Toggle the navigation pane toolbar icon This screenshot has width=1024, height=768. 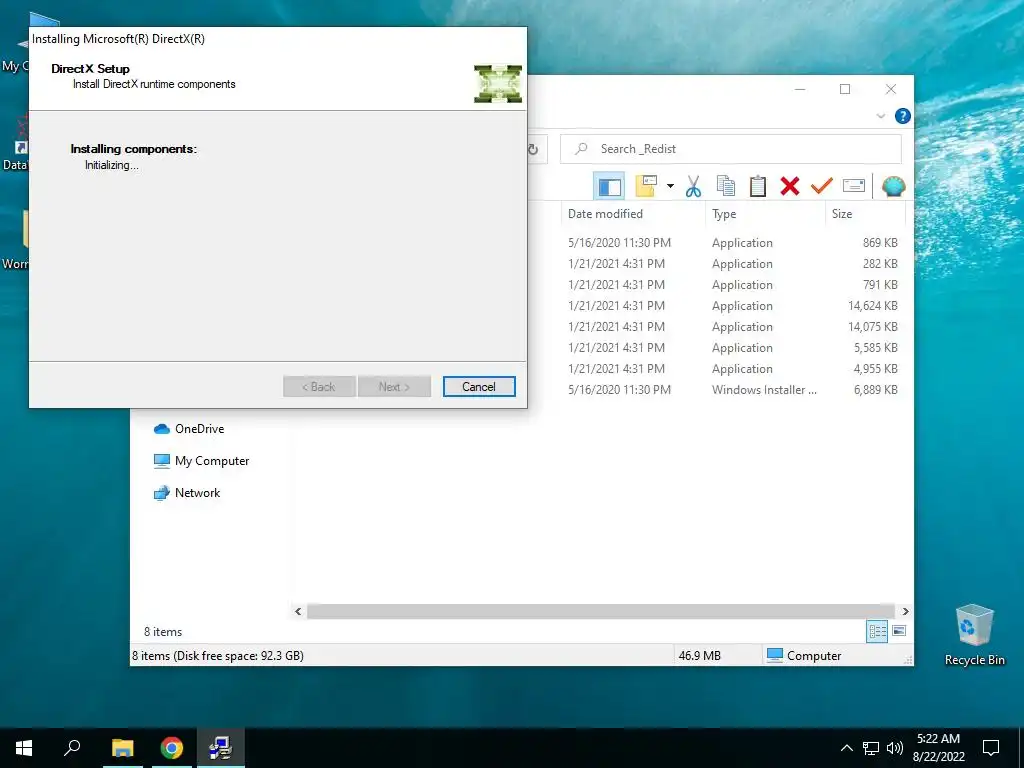click(609, 186)
